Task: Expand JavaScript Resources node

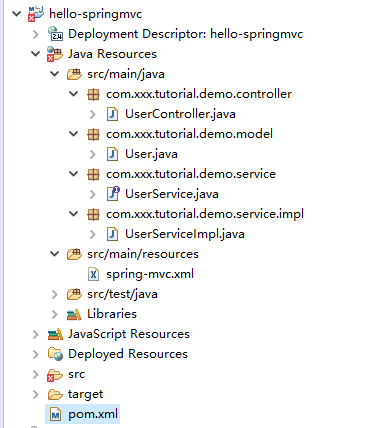Action: click(36, 334)
